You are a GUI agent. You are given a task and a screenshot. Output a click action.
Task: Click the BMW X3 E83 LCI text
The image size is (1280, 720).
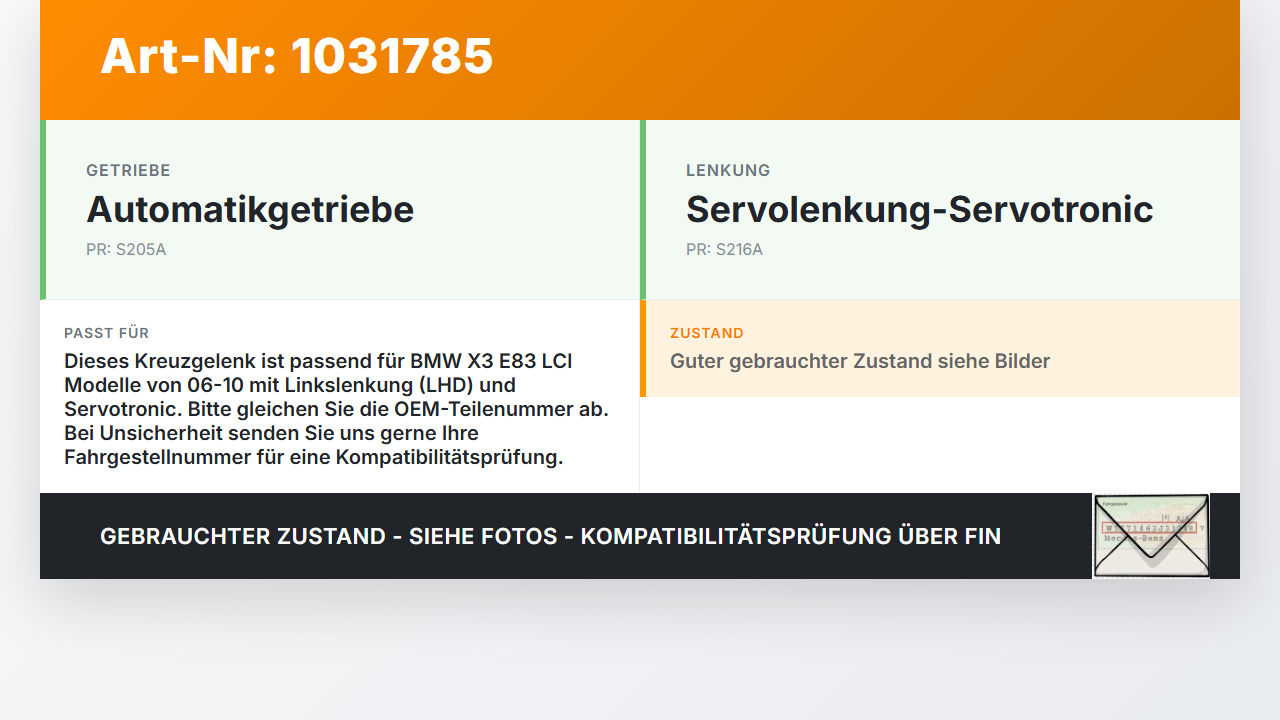point(491,361)
